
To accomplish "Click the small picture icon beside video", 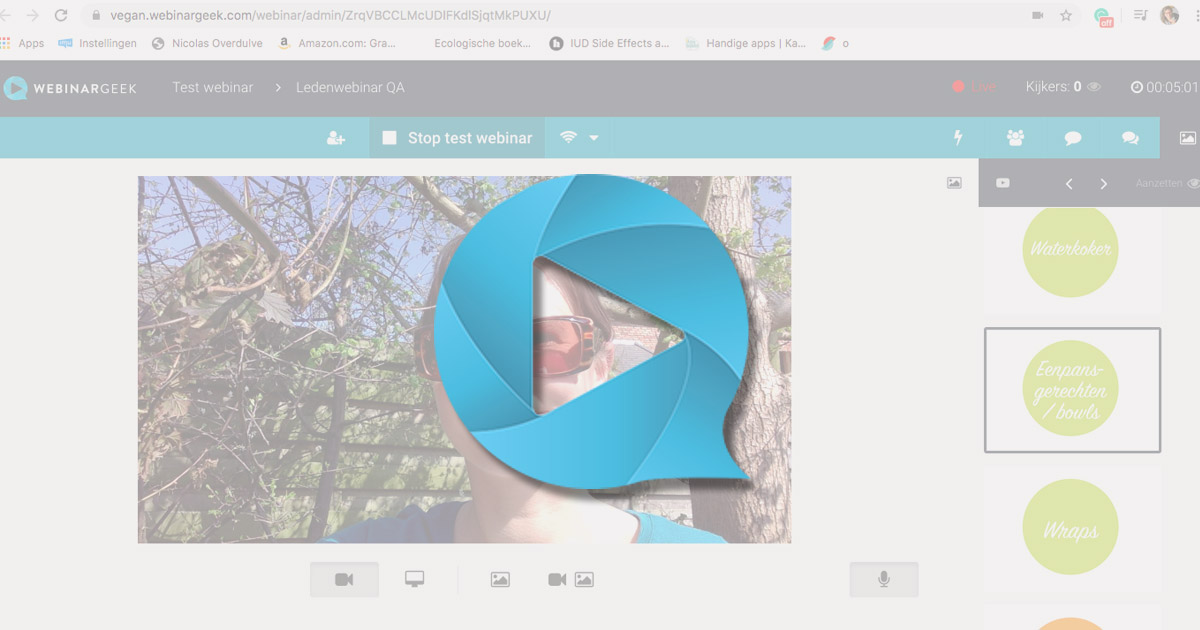I will pos(954,183).
